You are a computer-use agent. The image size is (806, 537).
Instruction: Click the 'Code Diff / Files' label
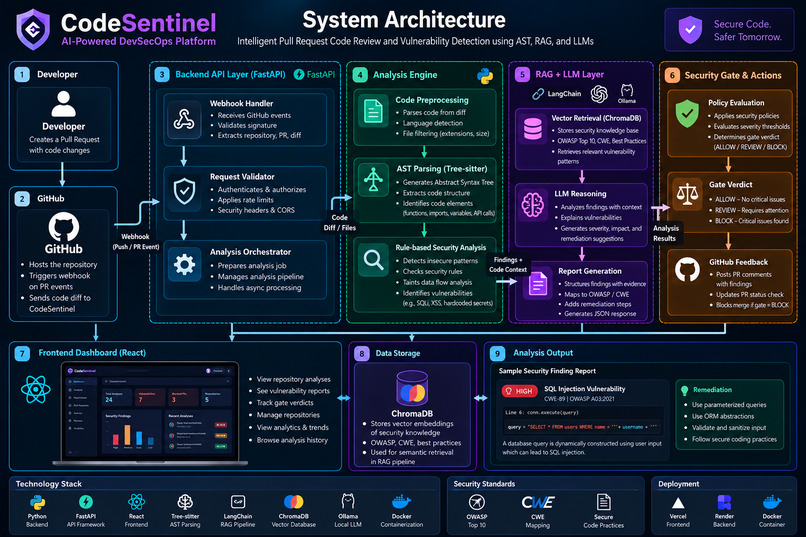point(339,223)
